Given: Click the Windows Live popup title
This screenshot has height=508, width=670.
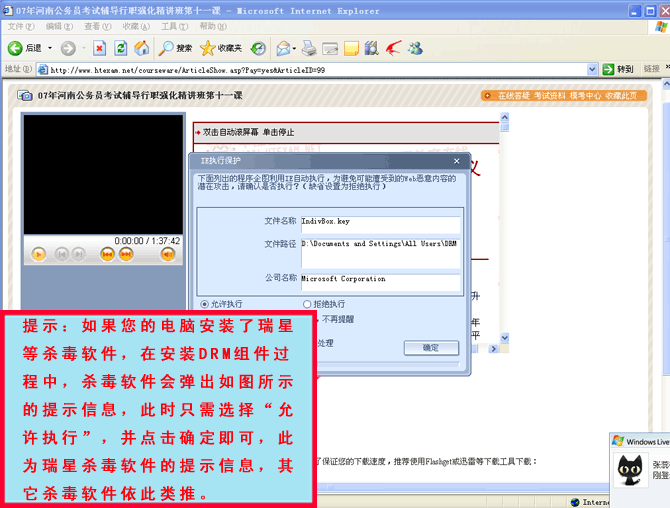Looking at the screenshot, I should (647, 442).
